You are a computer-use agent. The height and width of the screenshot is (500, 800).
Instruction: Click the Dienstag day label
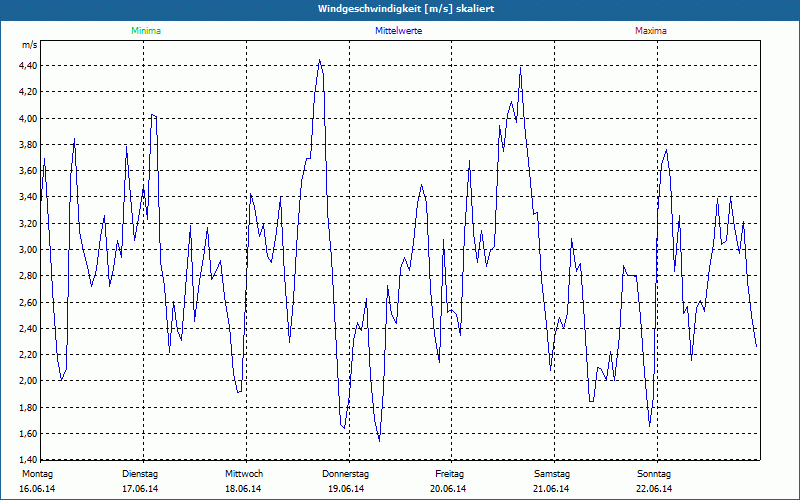coord(140,474)
